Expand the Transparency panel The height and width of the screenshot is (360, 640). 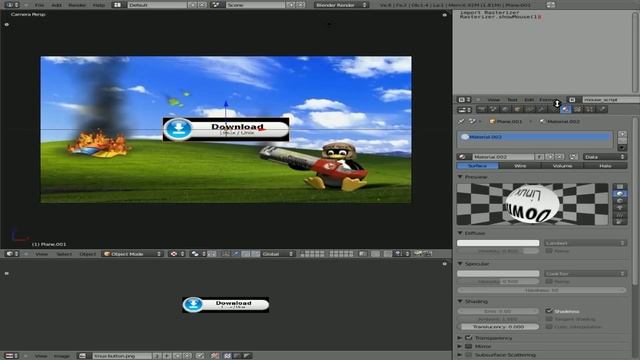point(460,338)
